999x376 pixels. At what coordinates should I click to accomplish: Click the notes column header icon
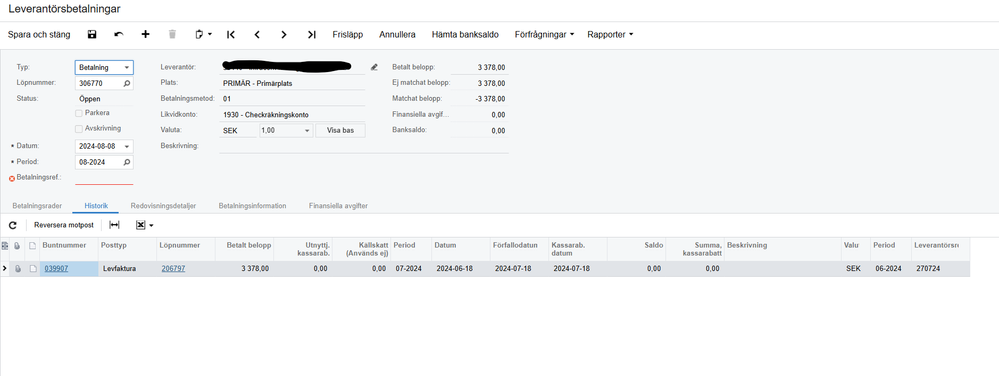pos(32,245)
